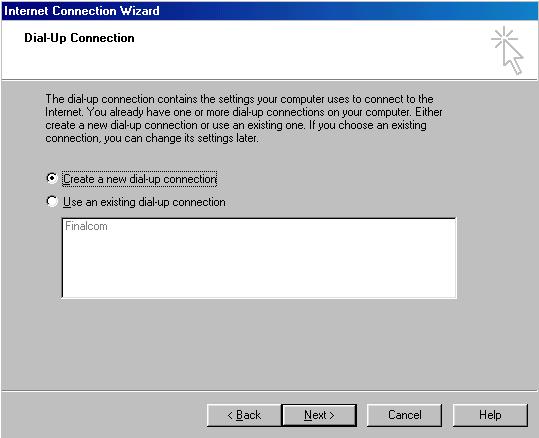Continue the wizard with the Next button
Image resolution: width=539 pixels, height=438 pixels.
319,415
